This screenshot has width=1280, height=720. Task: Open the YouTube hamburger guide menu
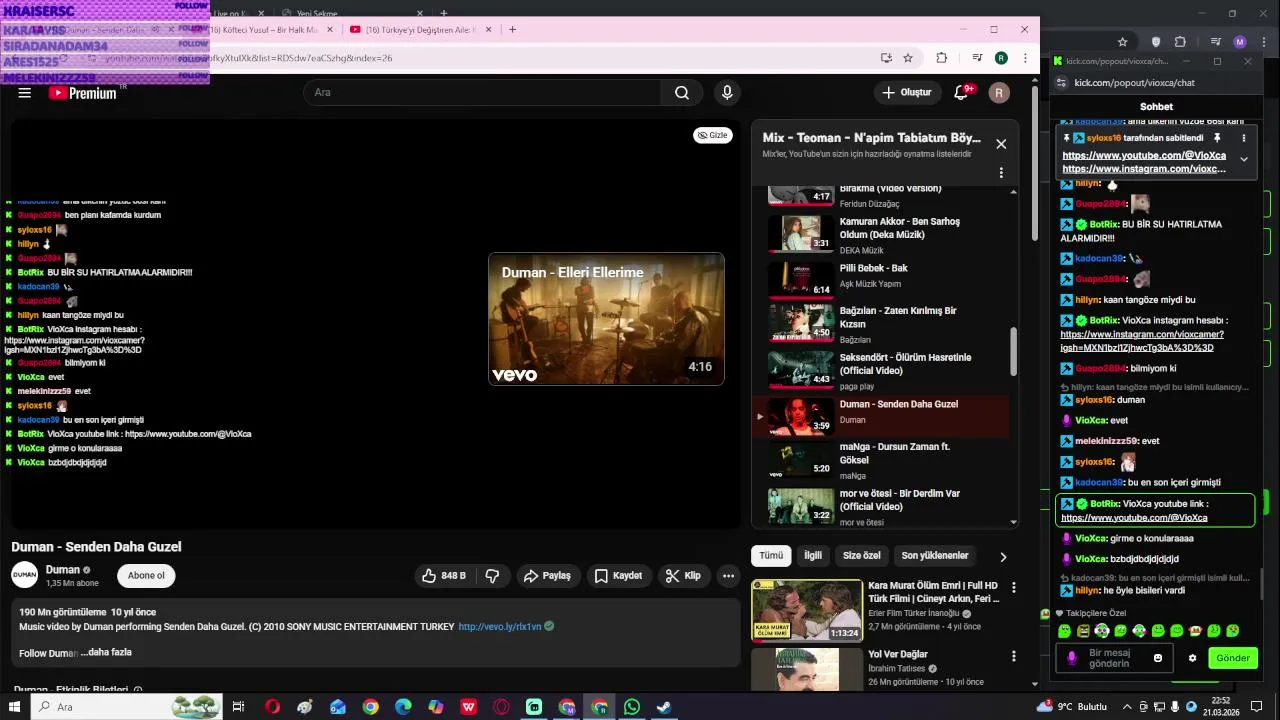pyautogui.click(x=25, y=93)
